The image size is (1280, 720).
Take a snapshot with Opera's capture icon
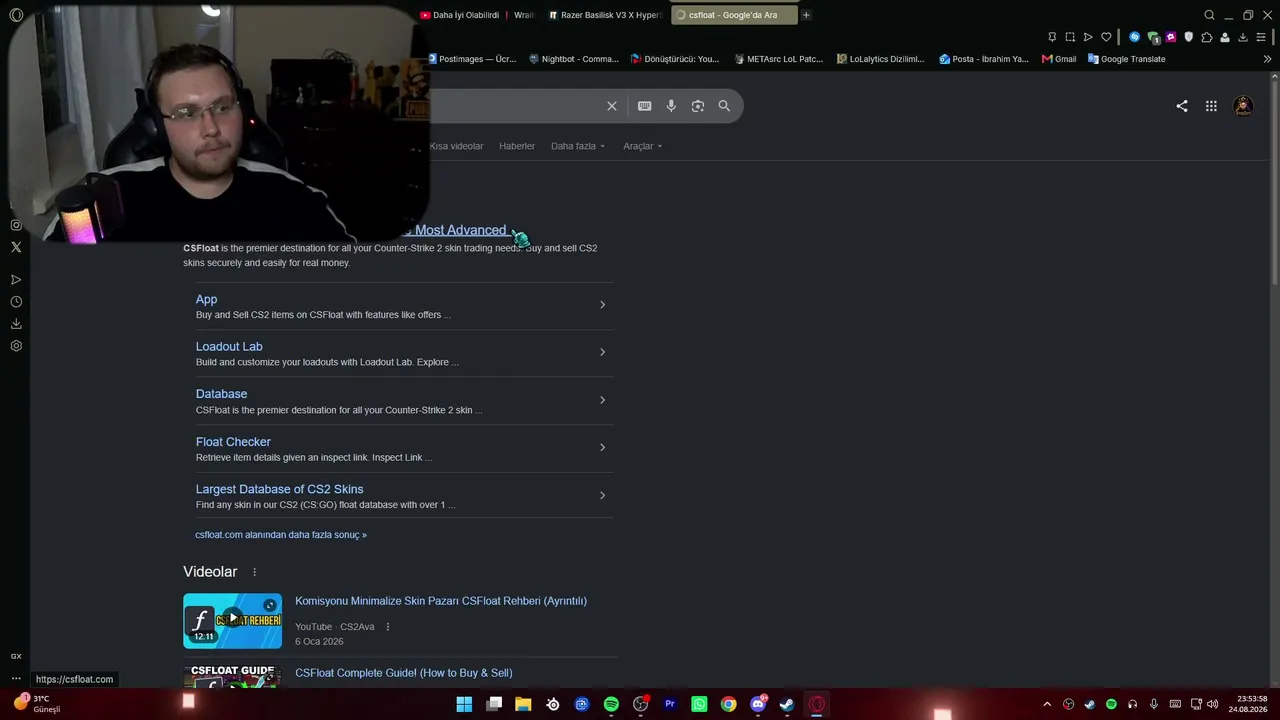pos(1070,37)
